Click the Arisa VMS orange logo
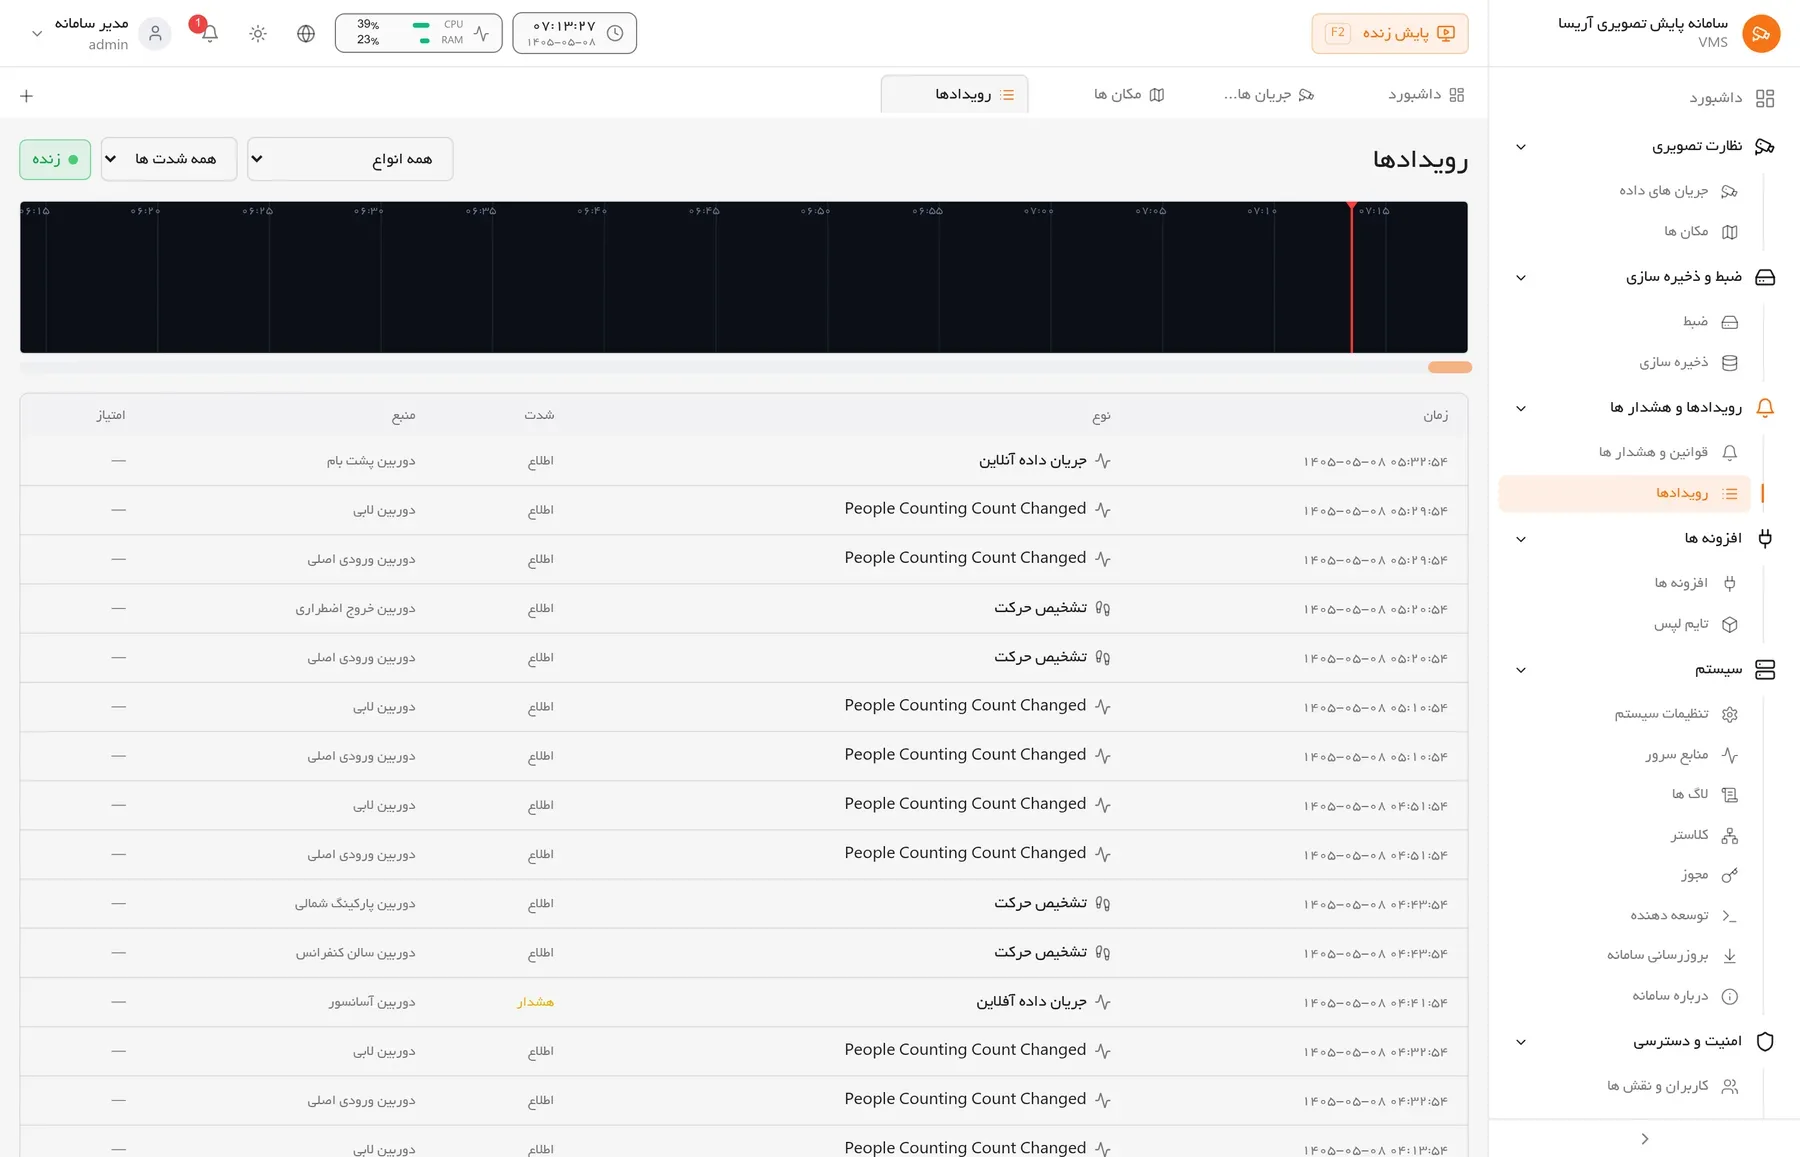The width and height of the screenshot is (1800, 1157). click(1761, 33)
